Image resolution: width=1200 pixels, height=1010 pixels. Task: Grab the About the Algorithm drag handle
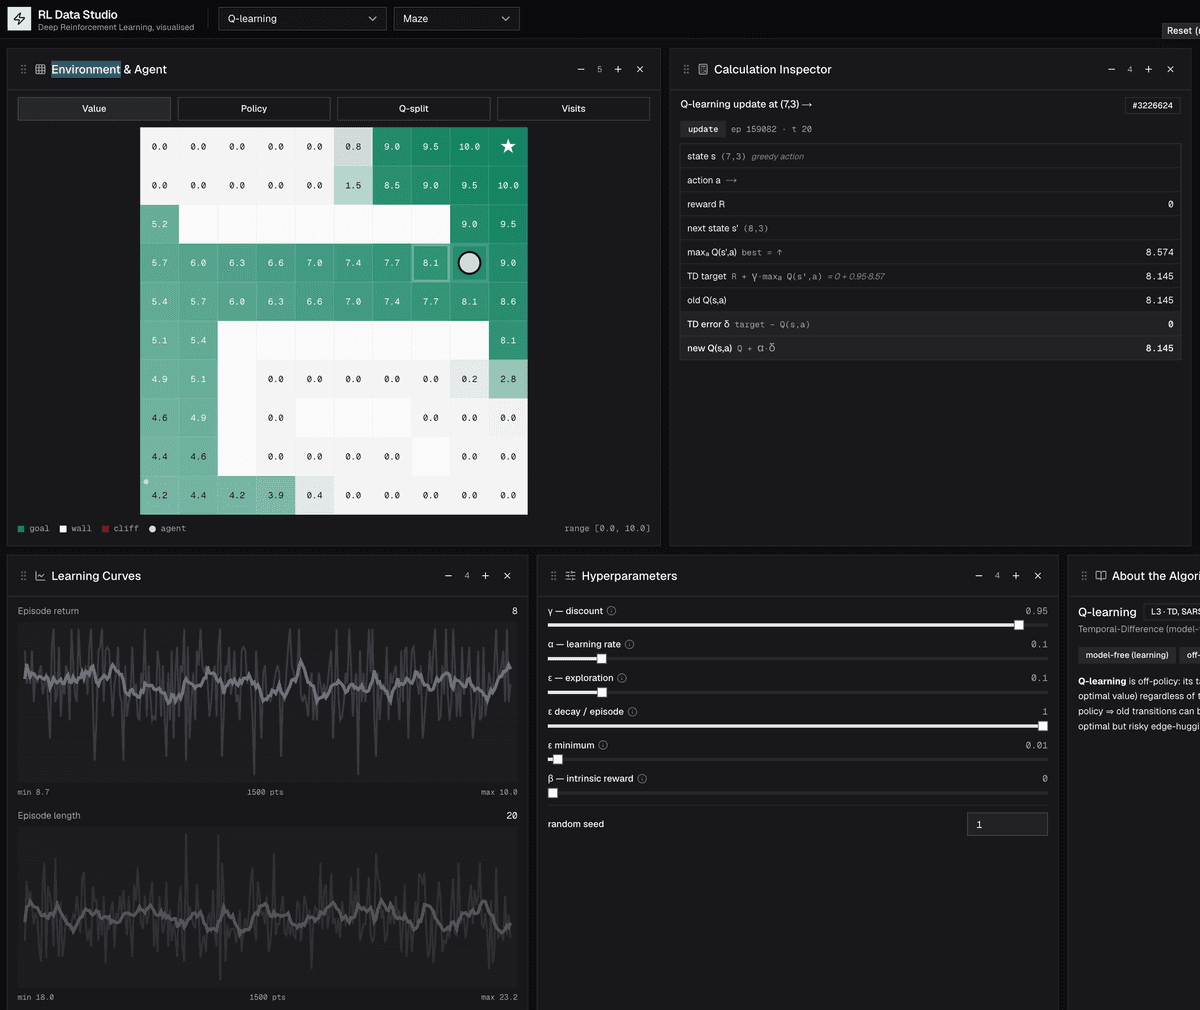click(1084, 576)
